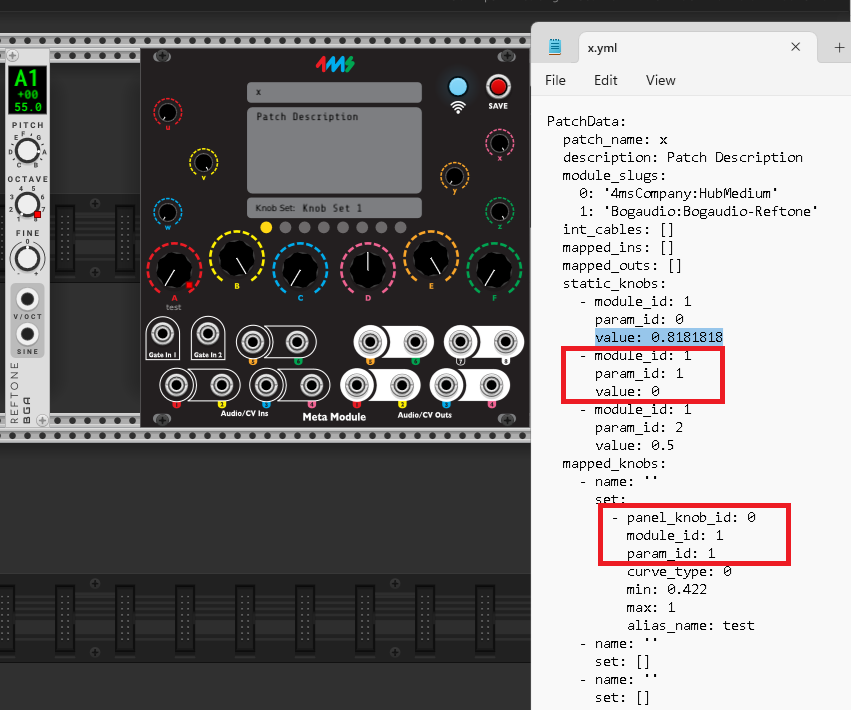Click the Gate In 2 jack
851x710 pixels.
tap(207, 333)
